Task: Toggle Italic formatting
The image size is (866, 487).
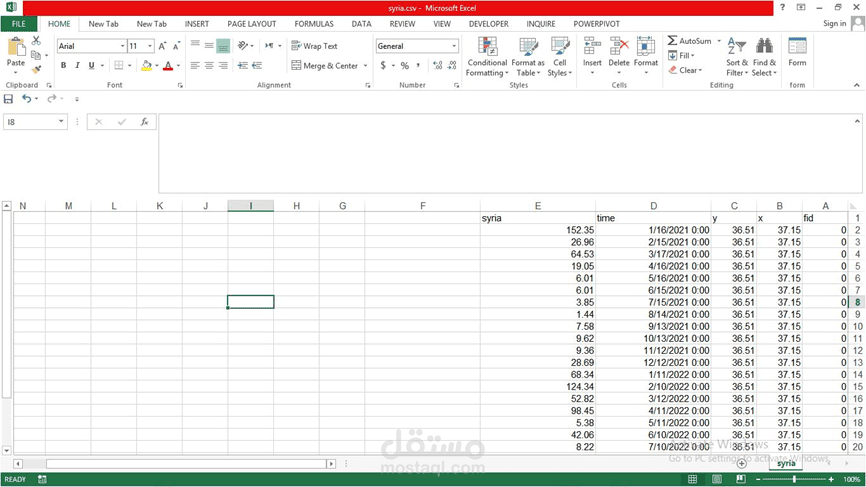Action: [x=77, y=65]
